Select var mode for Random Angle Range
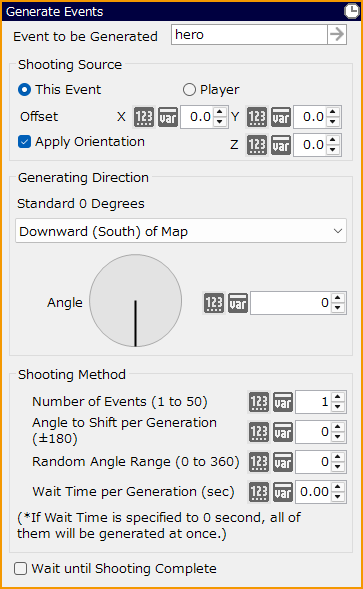The width and height of the screenshot is (363, 589). click(x=283, y=462)
